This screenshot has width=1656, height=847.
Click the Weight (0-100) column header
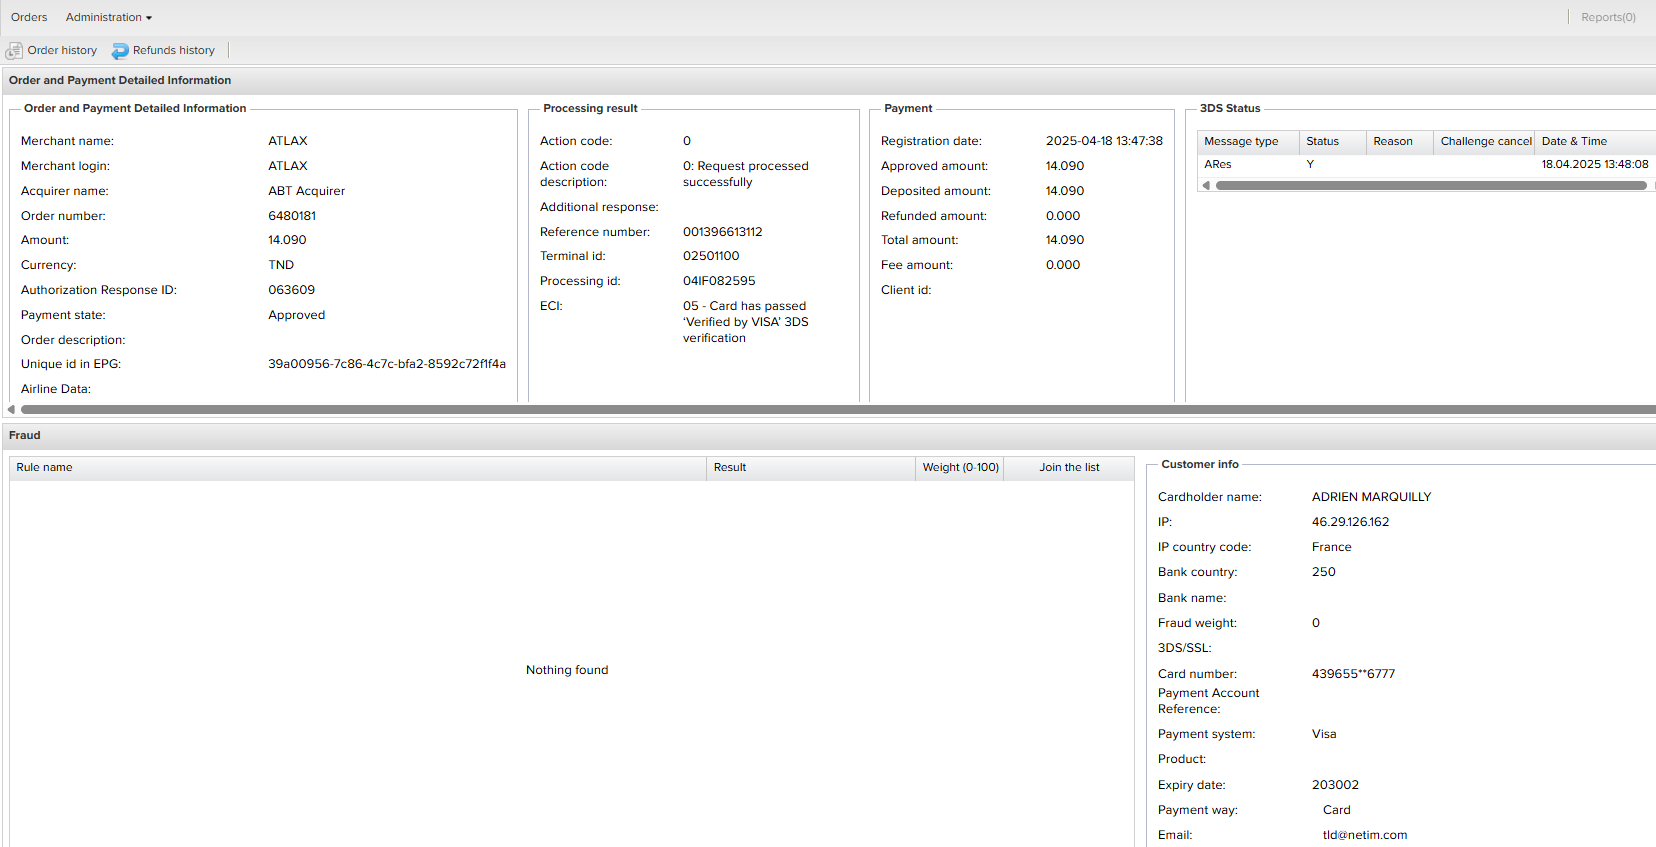pos(960,467)
